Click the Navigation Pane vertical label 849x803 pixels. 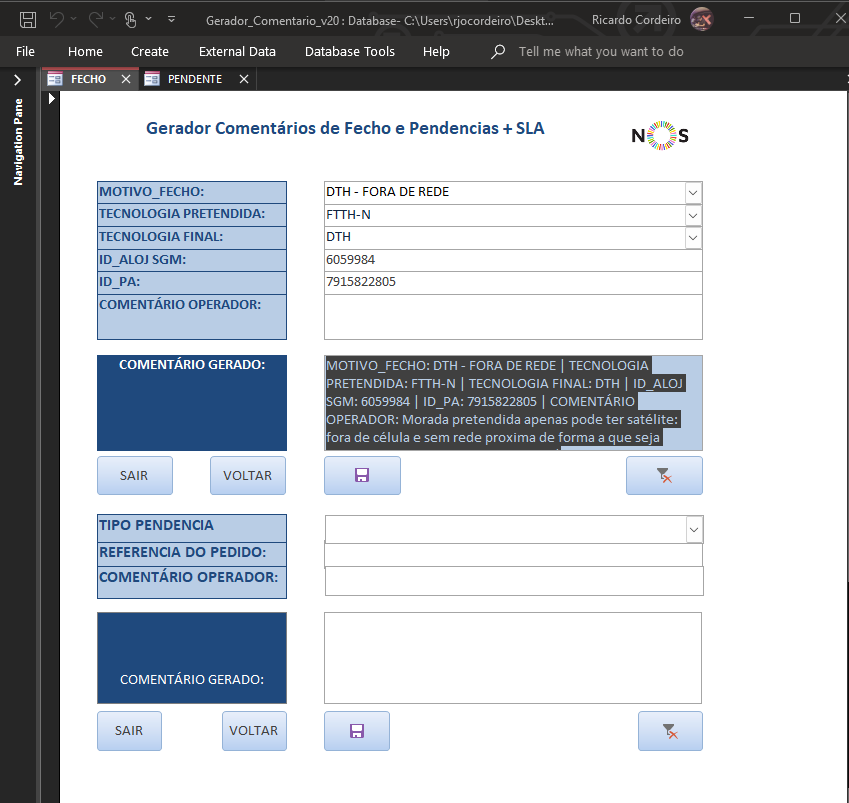click(18, 142)
